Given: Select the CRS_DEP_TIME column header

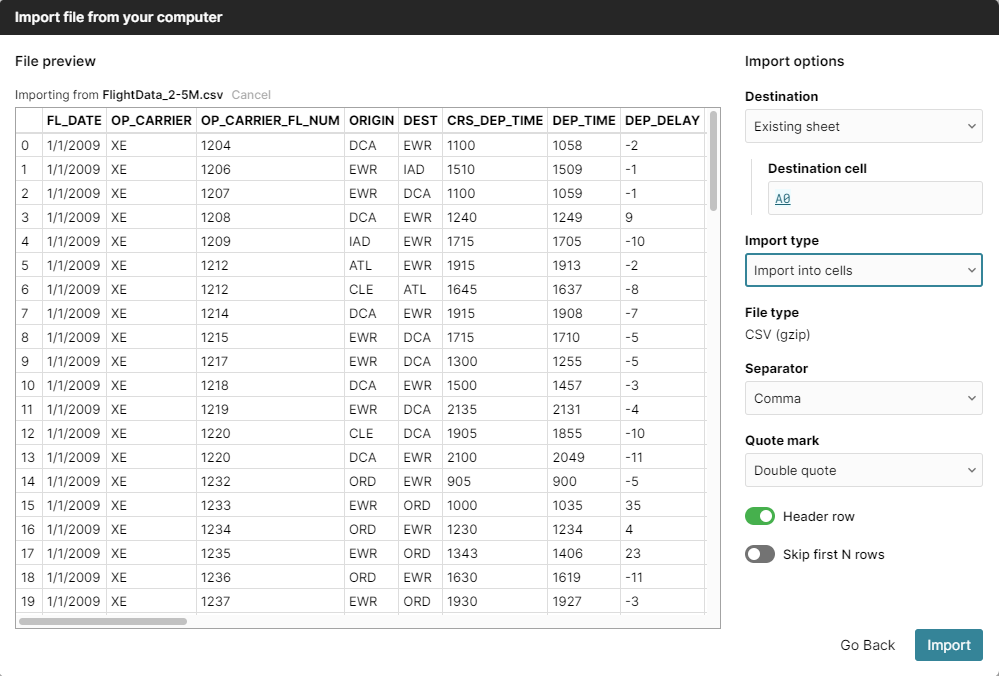Looking at the screenshot, I should [x=495, y=121].
